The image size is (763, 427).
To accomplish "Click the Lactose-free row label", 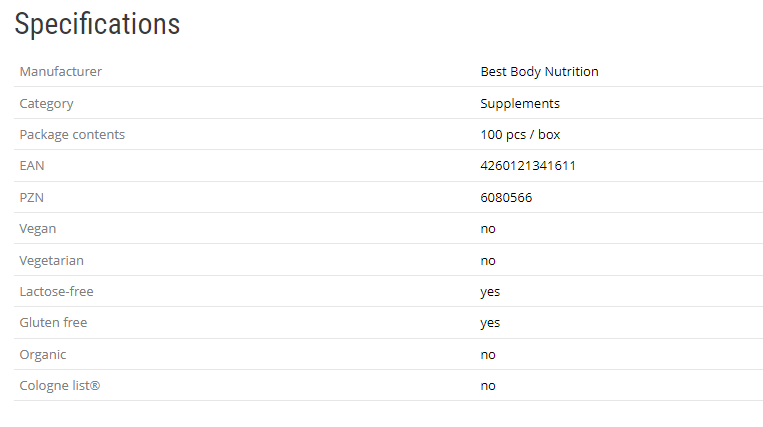I will click(56, 292).
